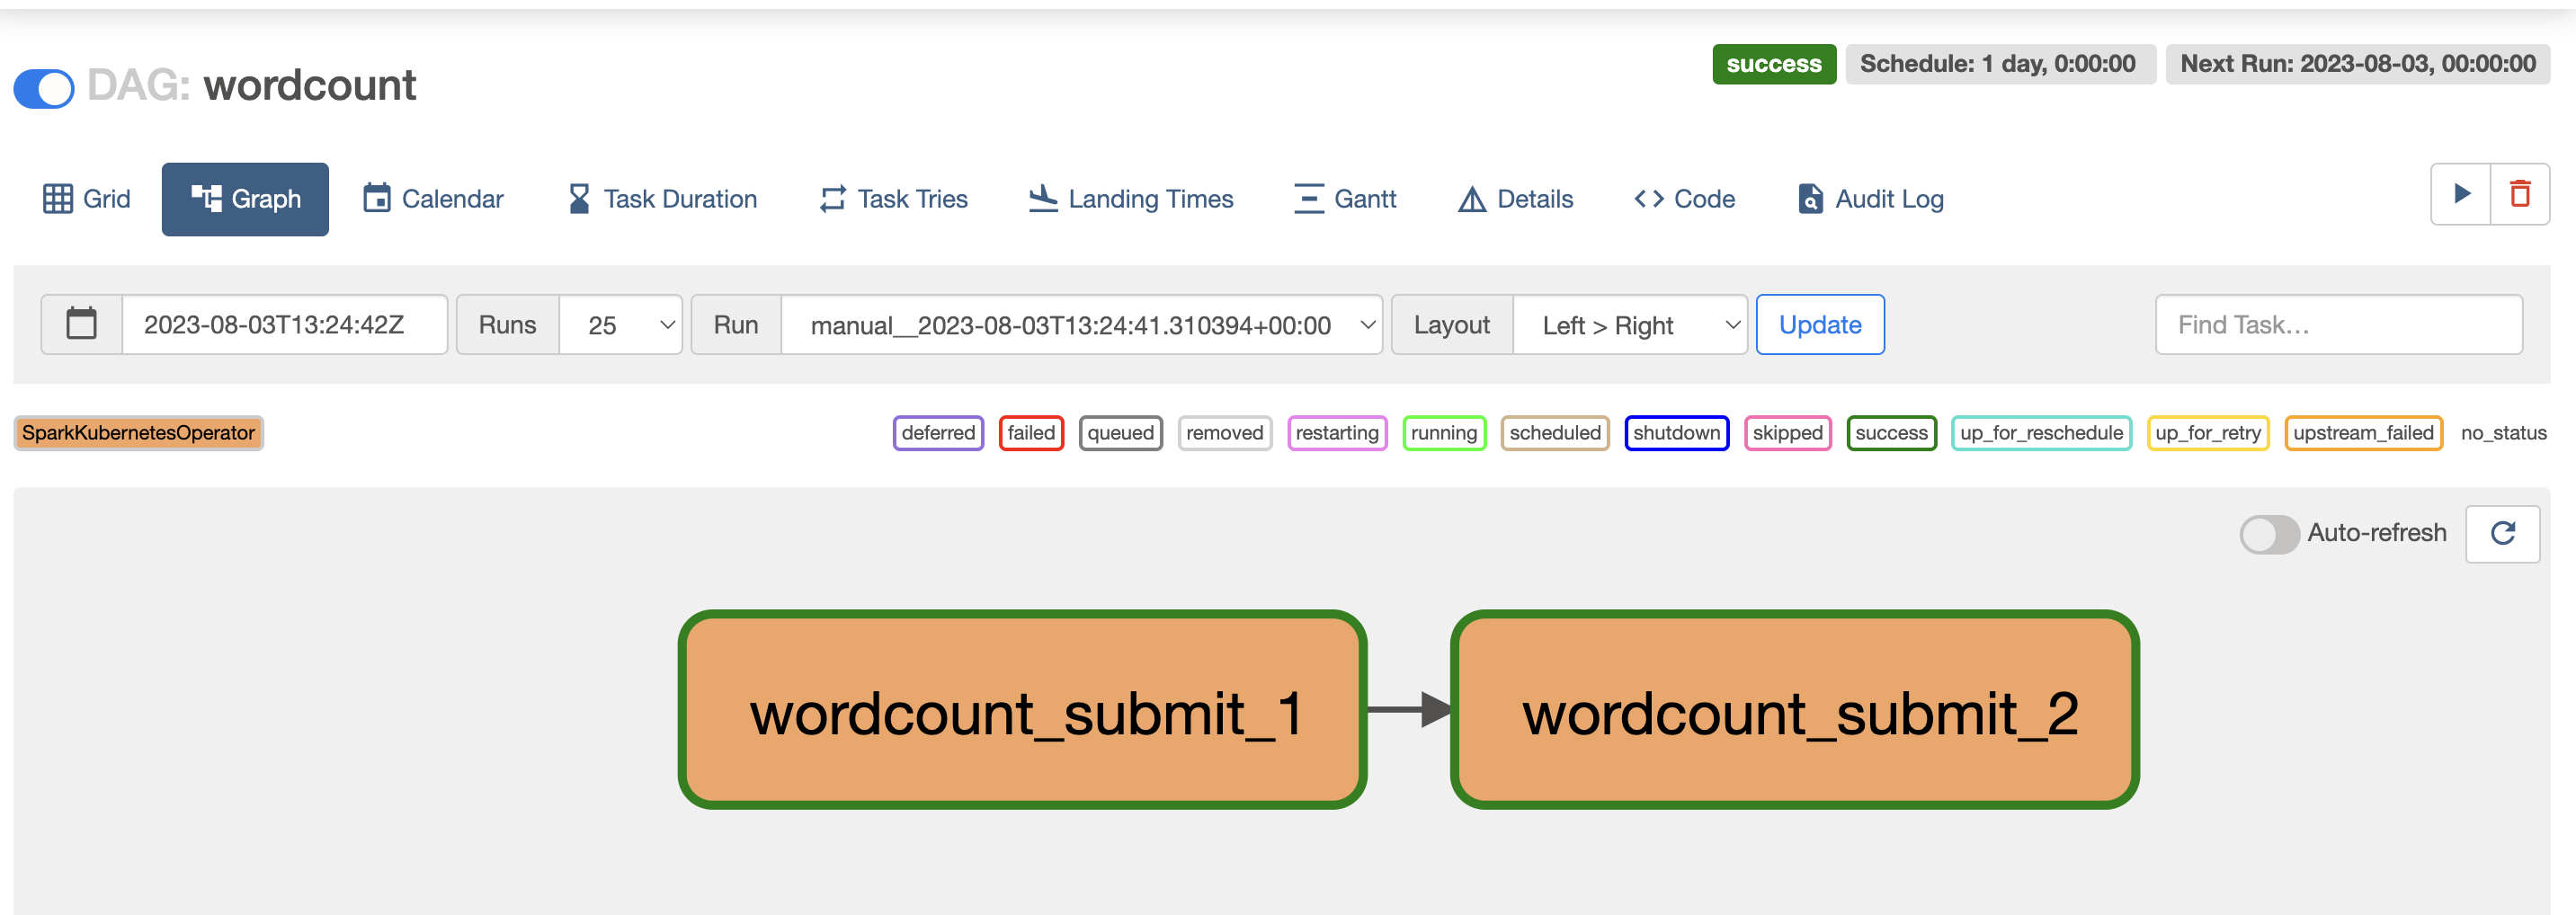This screenshot has height=915, width=2576.
Task: Open the Layout direction dropdown
Action: [x=1629, y=325]
